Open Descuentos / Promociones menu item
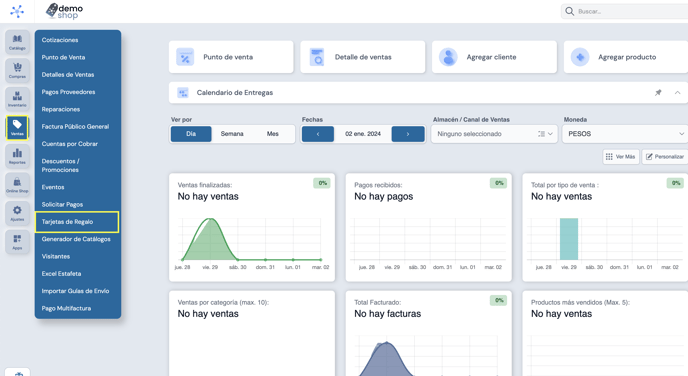Image resolution: width=688 pixels, height=376 pixels. (x=60, y=165)
